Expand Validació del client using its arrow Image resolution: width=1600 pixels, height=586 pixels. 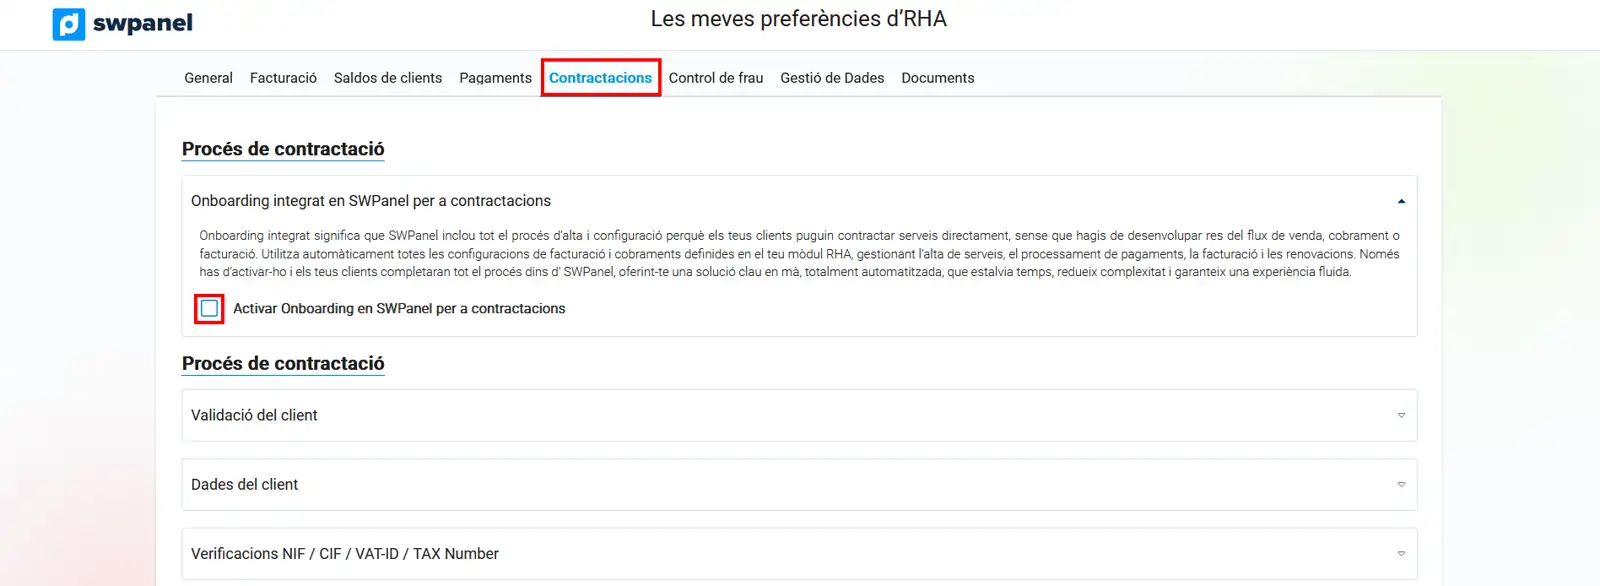pos(1401,415)
